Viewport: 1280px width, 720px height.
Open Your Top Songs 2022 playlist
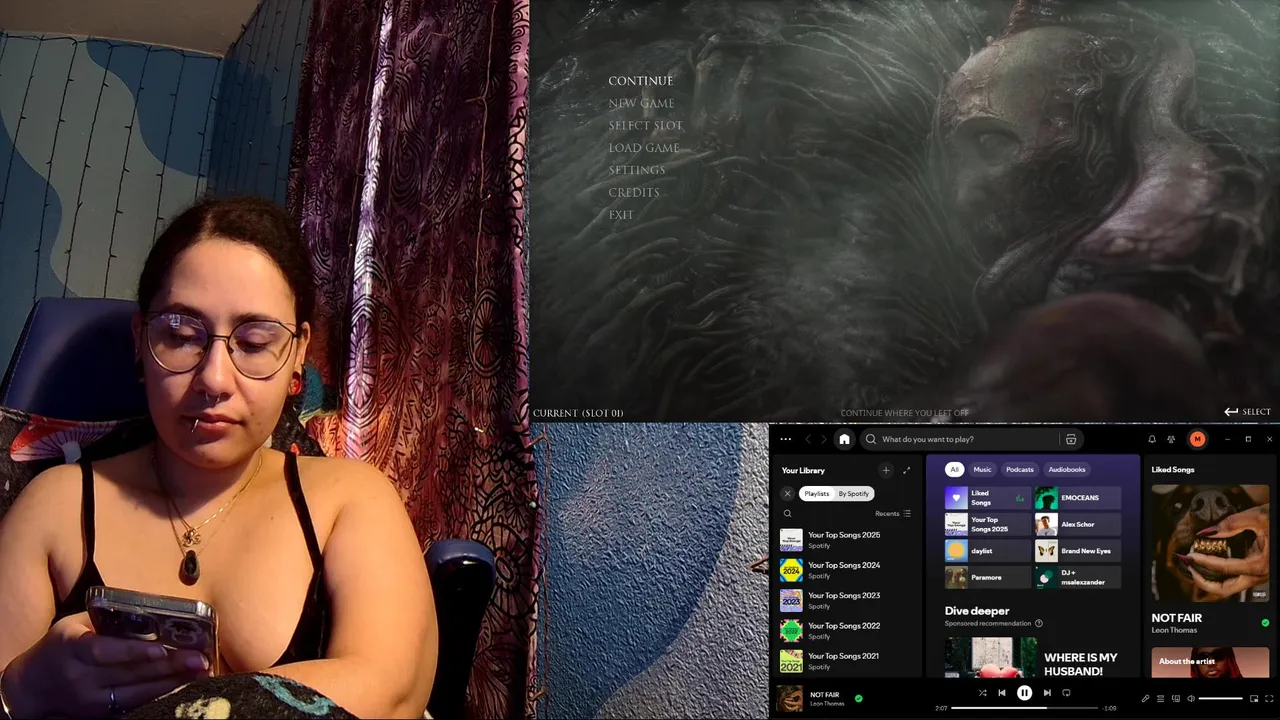pyautogui.click(x=848, y=630)
